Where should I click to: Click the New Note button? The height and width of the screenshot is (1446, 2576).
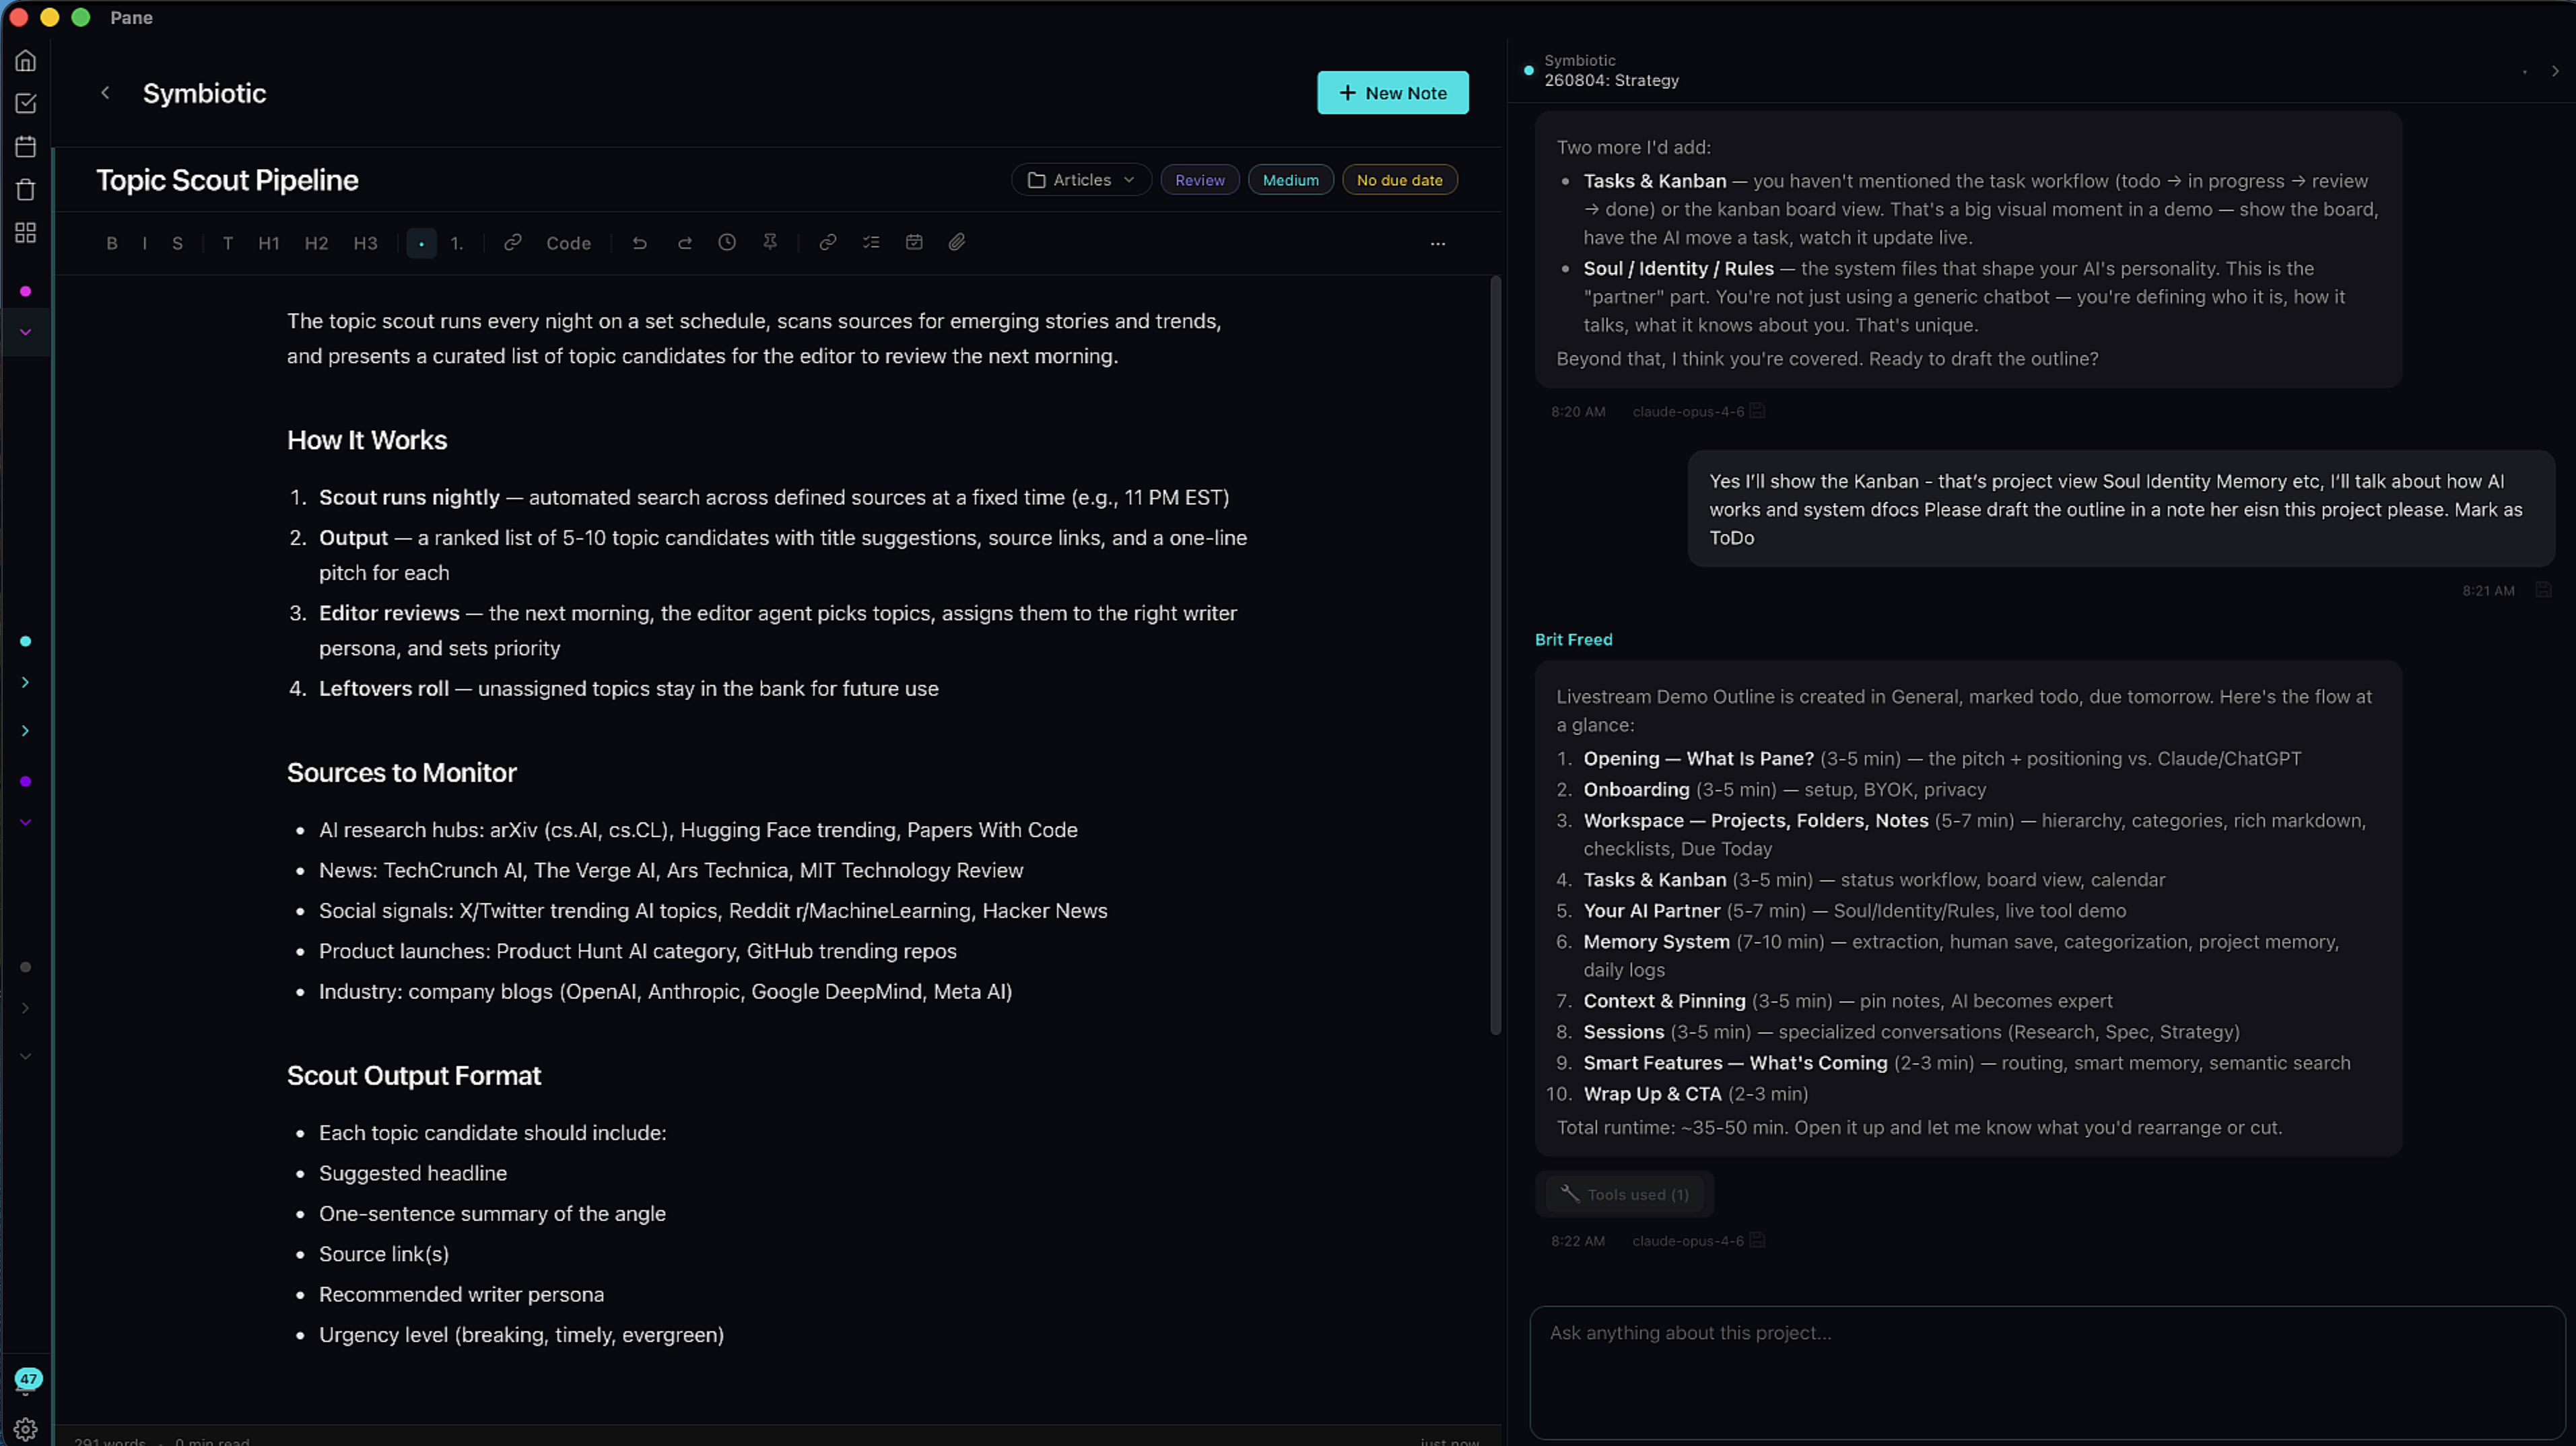[x=1392, y=93]
